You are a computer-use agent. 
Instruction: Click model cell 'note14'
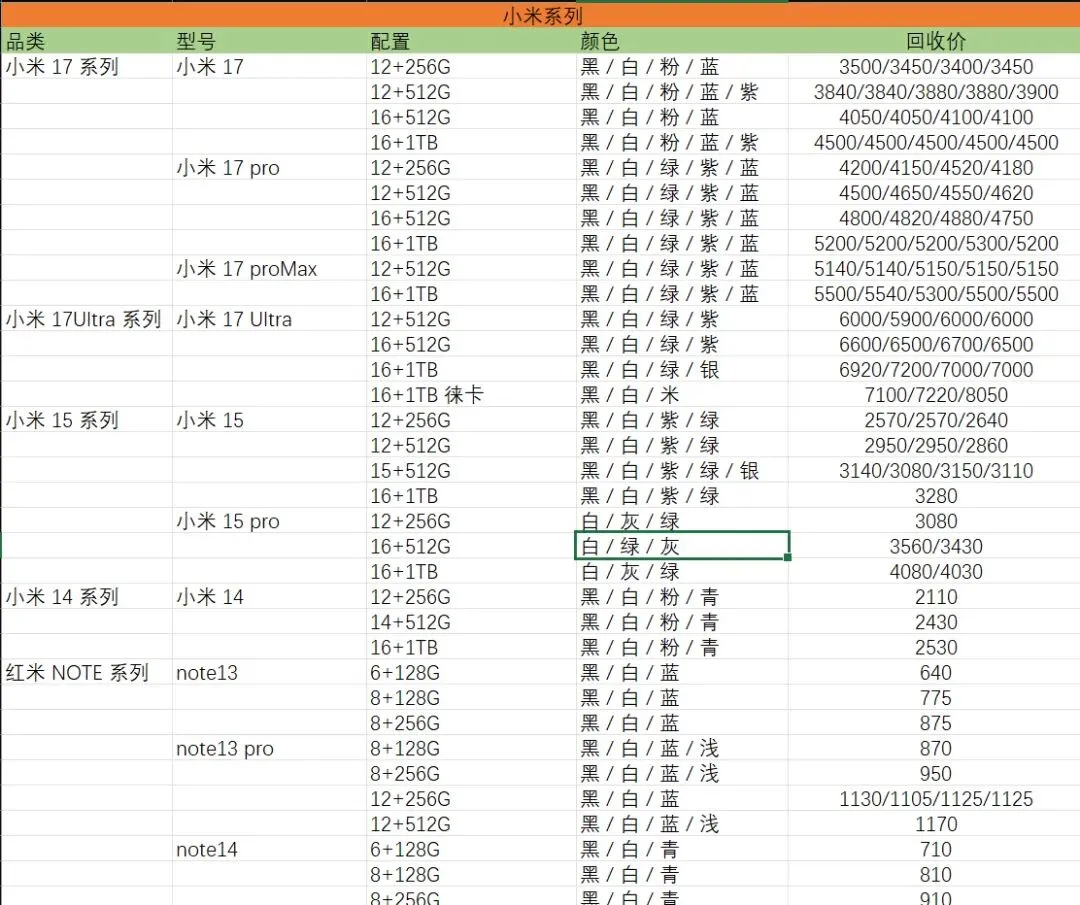tap(269, 850)
